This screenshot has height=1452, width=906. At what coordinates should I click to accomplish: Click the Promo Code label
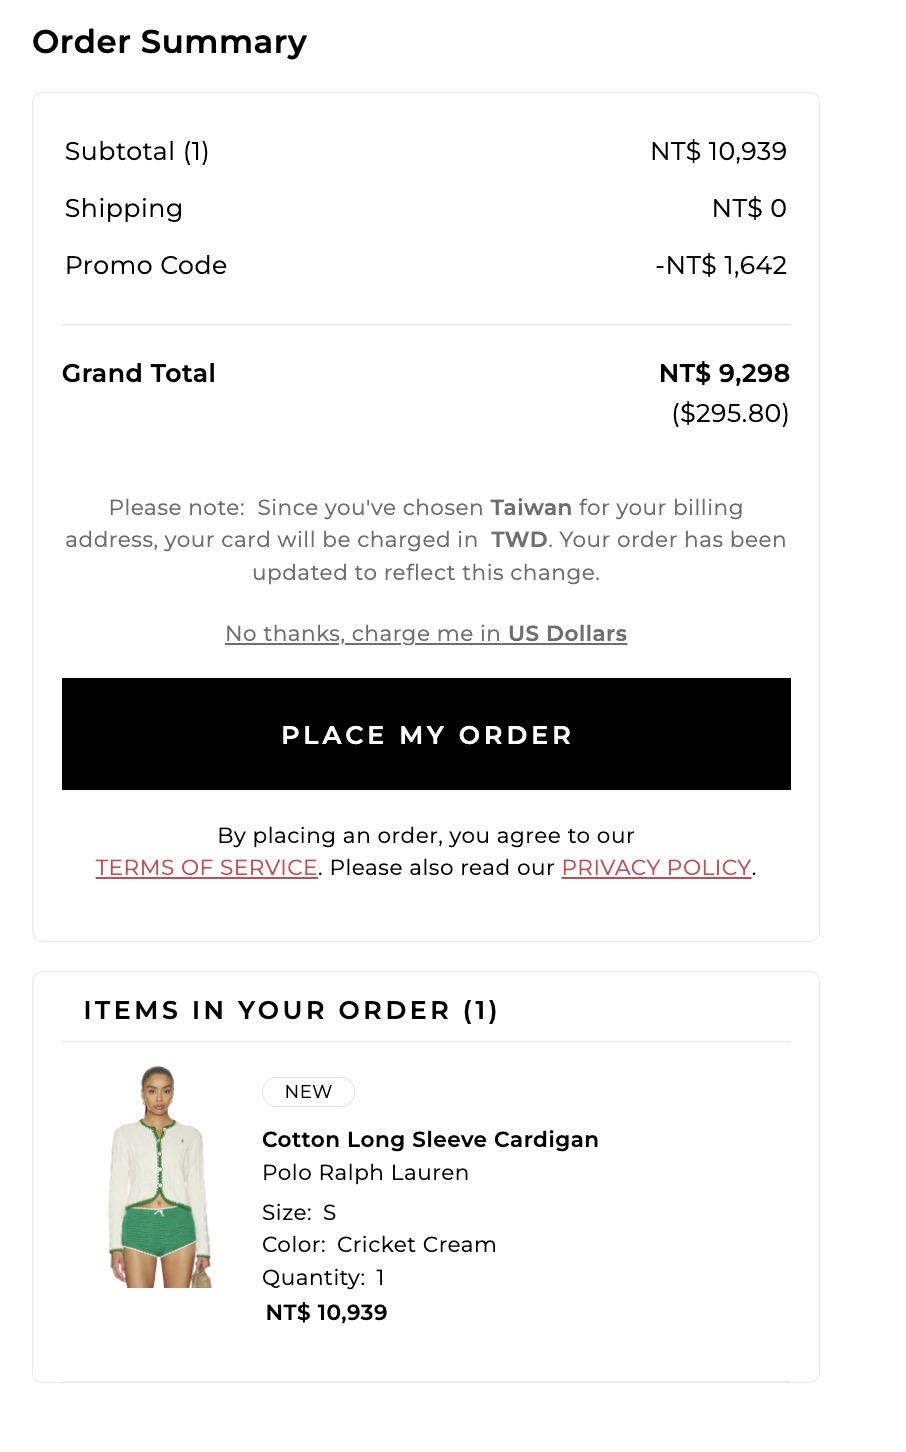click(x=146, y=266)
